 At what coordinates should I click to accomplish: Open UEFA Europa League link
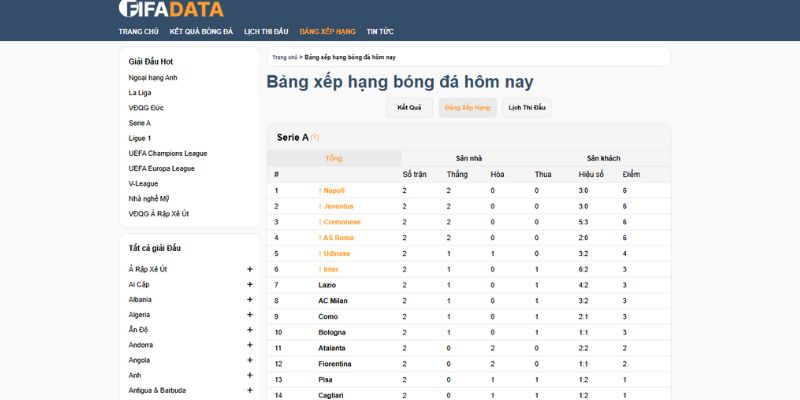coord(162,168)
